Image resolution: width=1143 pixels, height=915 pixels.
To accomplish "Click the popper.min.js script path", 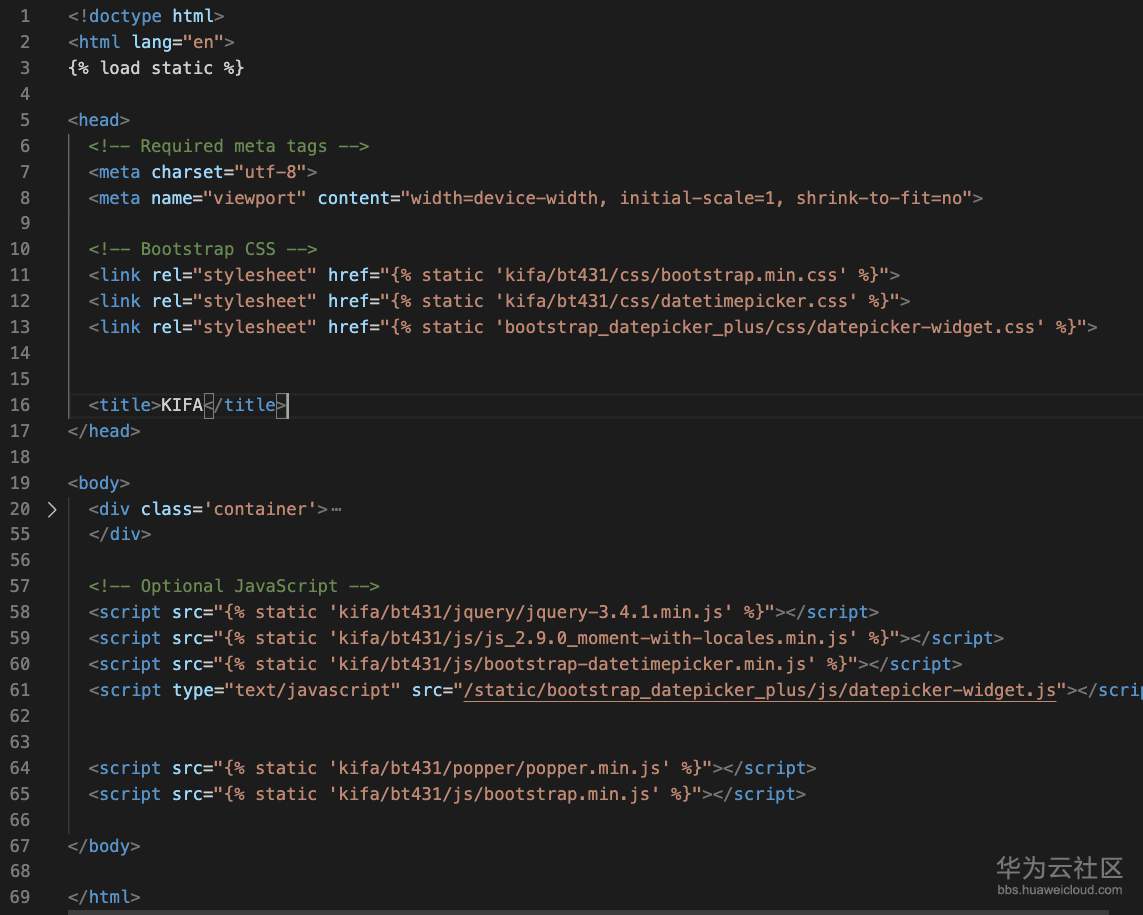I will click(510, 768).
